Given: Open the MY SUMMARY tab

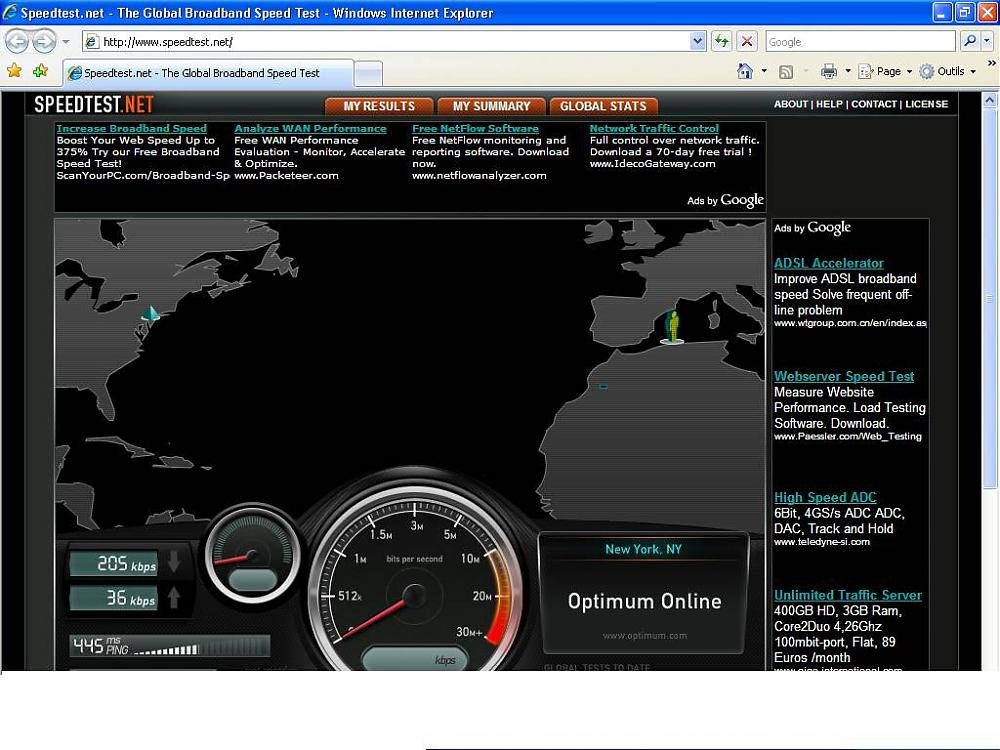Looking at the screenshot, I should pyautogui.click(x=491, y=106).
